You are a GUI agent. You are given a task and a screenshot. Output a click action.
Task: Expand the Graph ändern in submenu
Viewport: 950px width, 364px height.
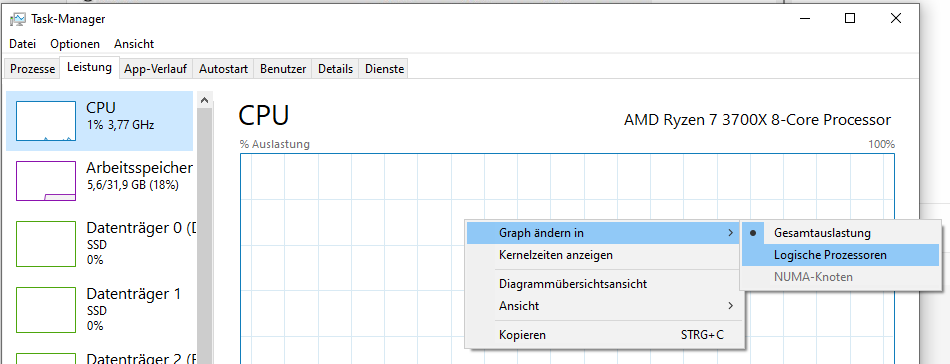tap(604, 233)
